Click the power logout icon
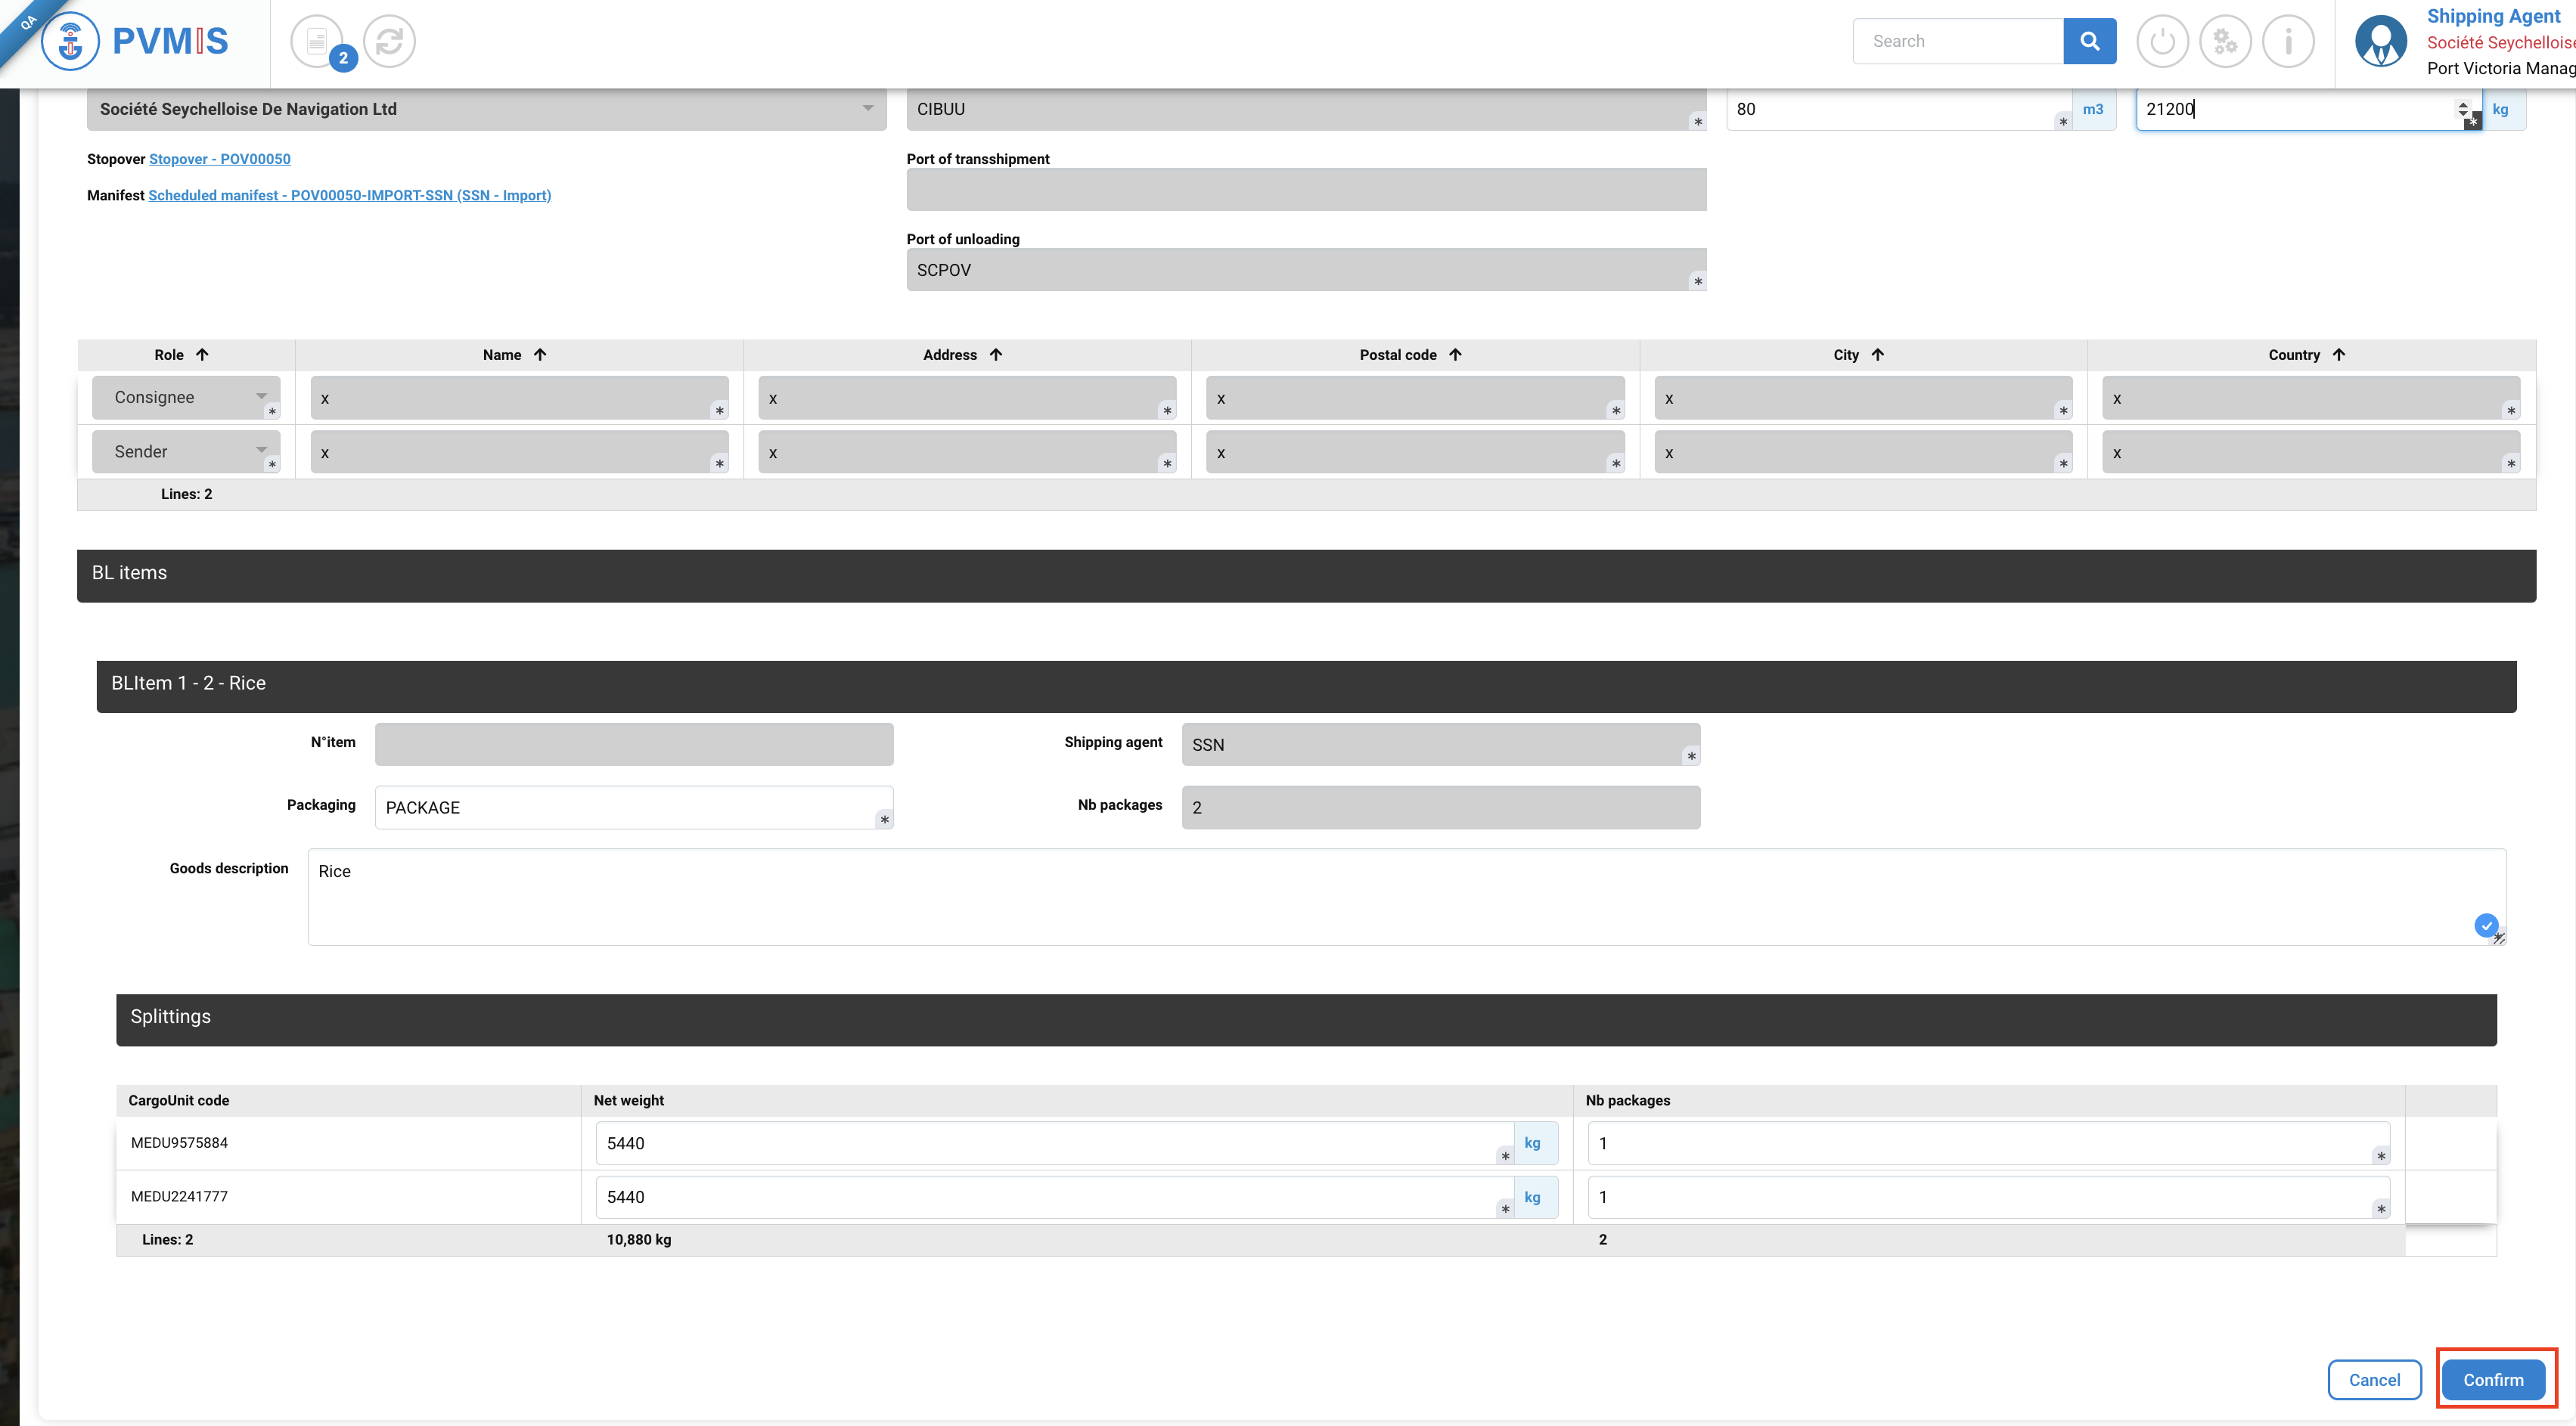Image resolution: width=2576 pixels, height=1426 pixels. (x=2162, y=42)
